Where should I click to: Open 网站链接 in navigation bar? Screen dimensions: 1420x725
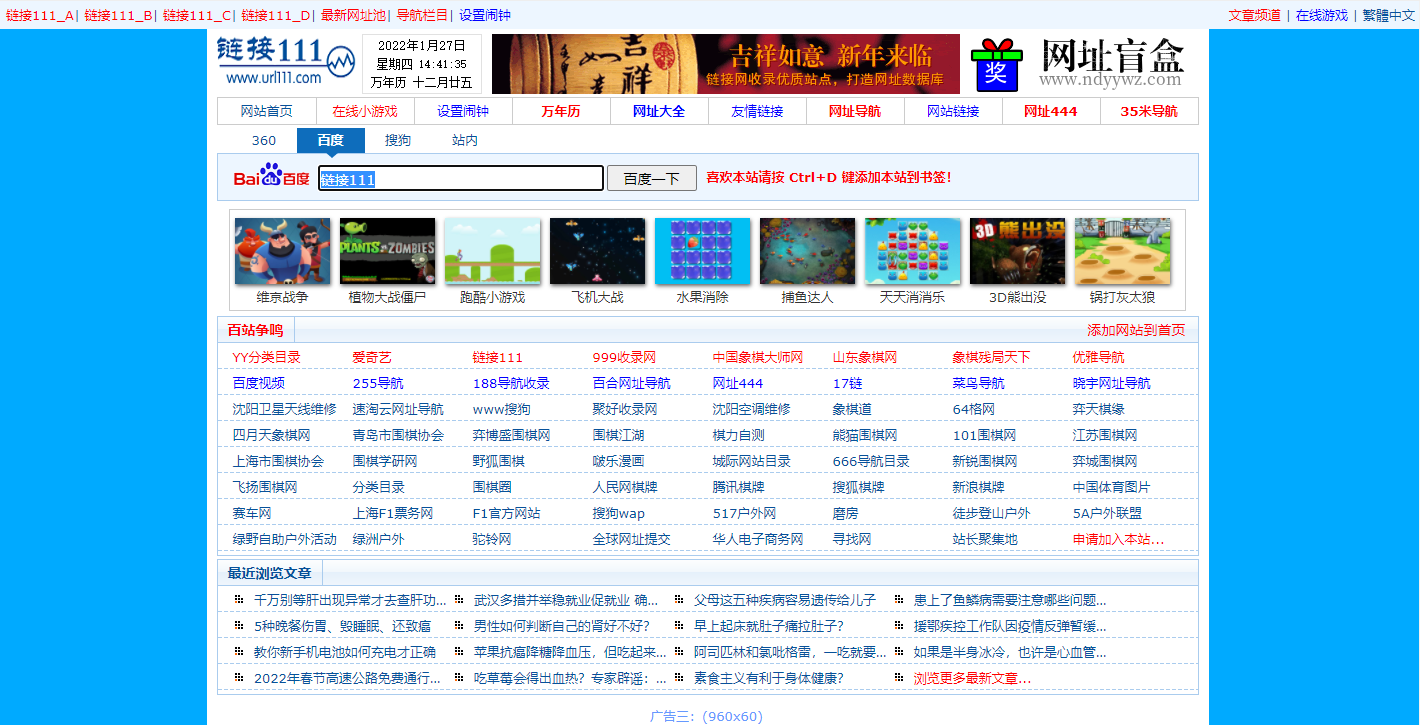tap(953, 111)
